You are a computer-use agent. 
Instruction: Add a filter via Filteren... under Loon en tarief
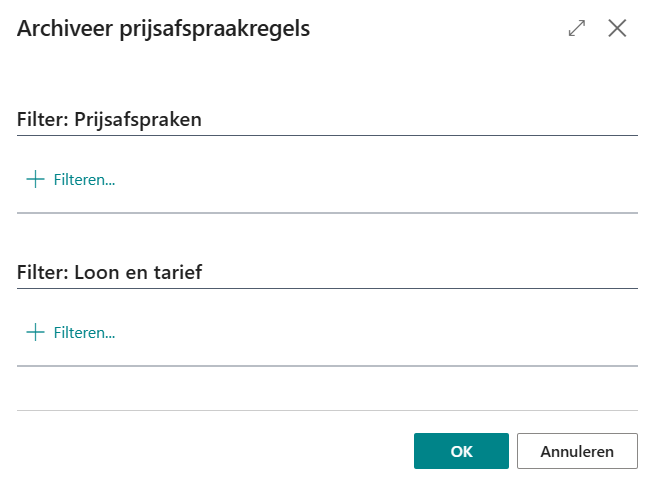tap(84, 332)
